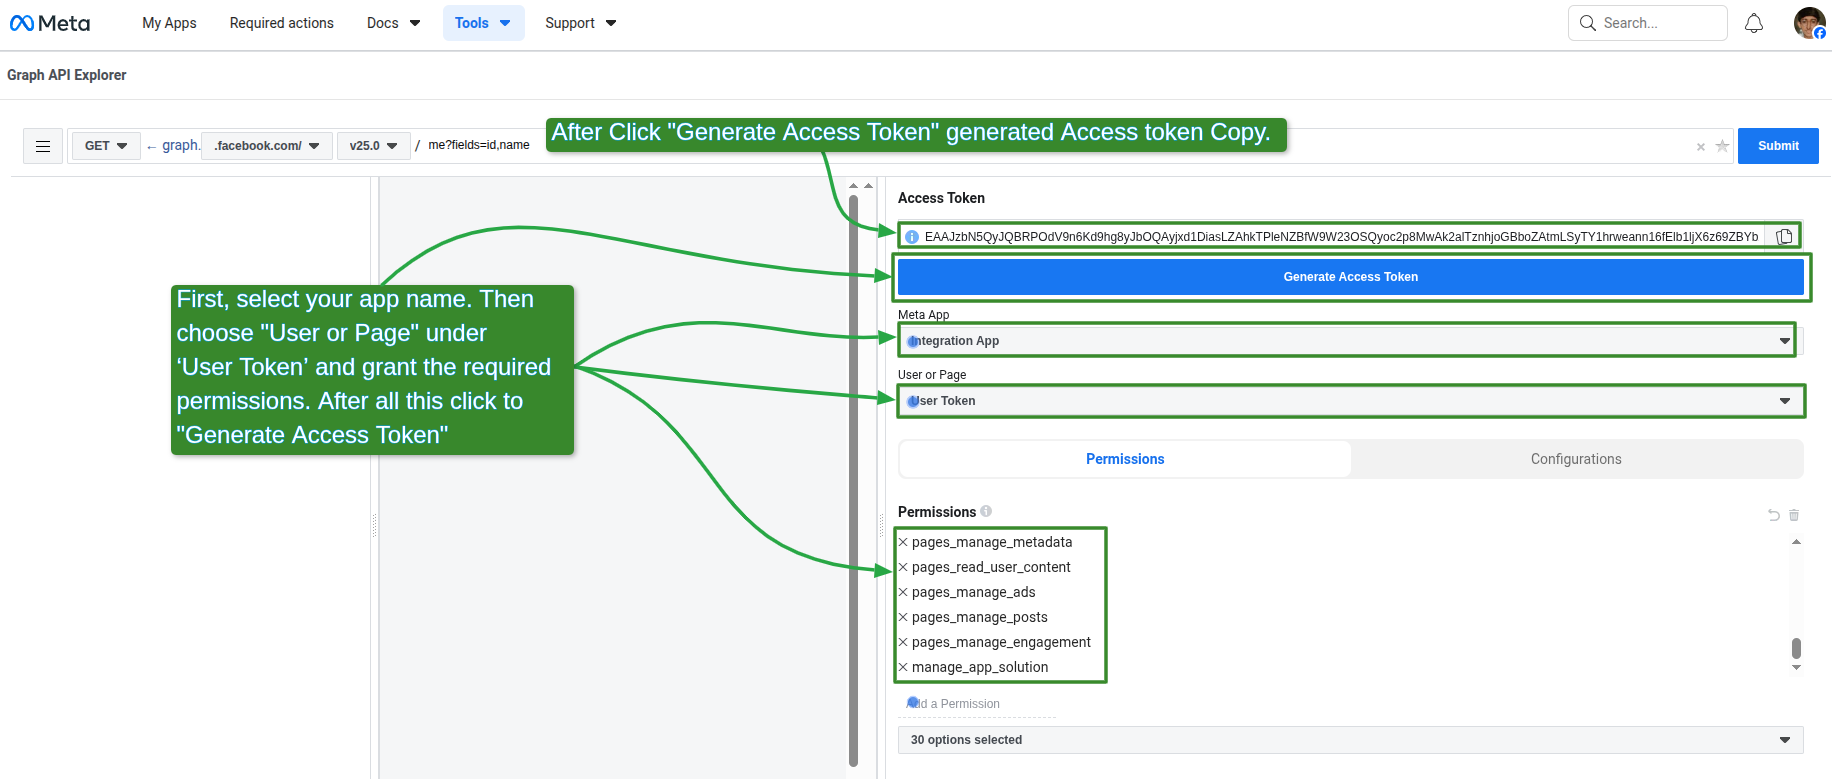The image size is (1832, 779).
Task: Remove the pages_manage_ads permission
Action: click(903, 592)
